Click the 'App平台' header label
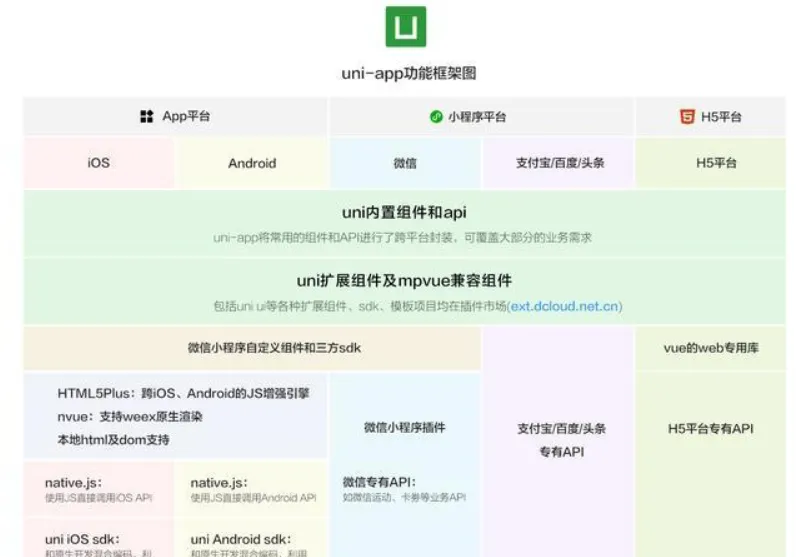 coord(186,116)
